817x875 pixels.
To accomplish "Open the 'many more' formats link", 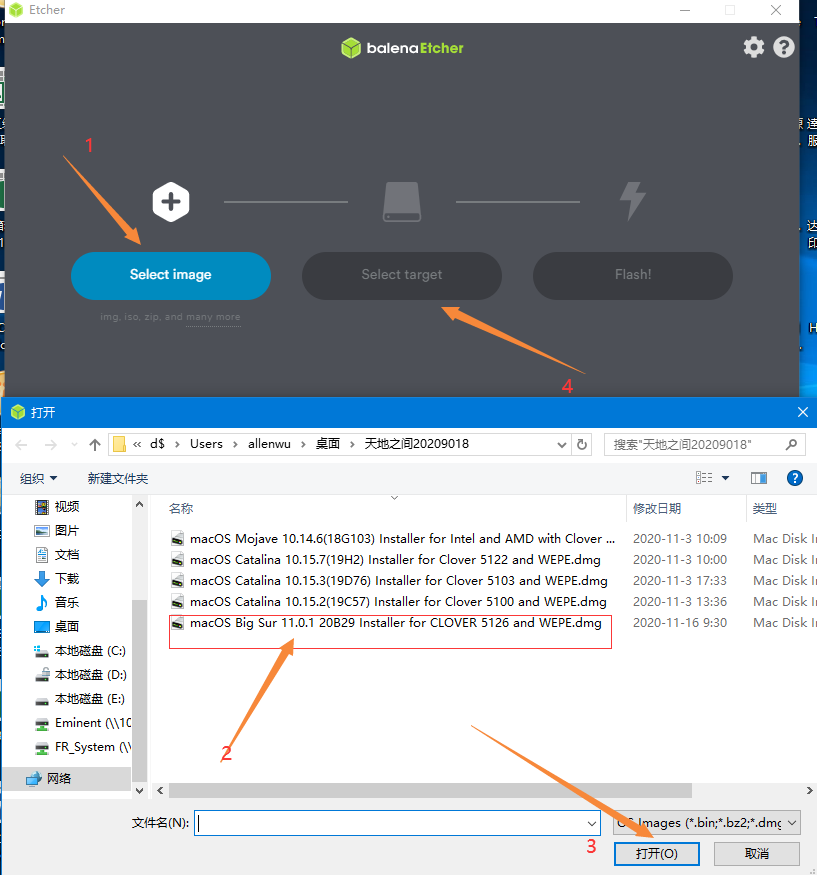I will coord(213,317).
